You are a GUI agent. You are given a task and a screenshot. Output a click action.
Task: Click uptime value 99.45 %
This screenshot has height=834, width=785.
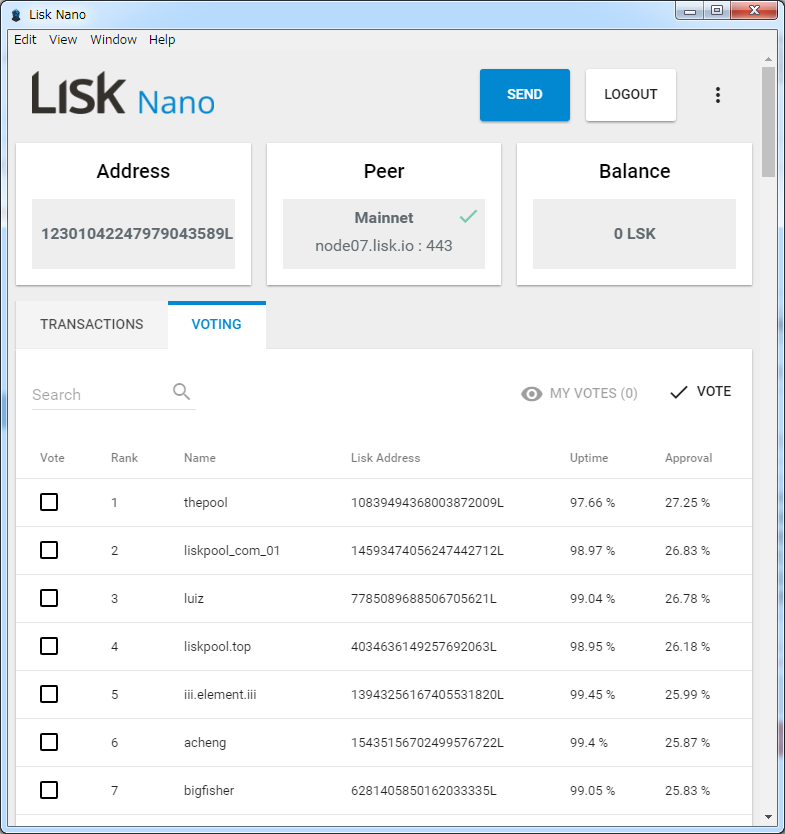coord(592,695)
